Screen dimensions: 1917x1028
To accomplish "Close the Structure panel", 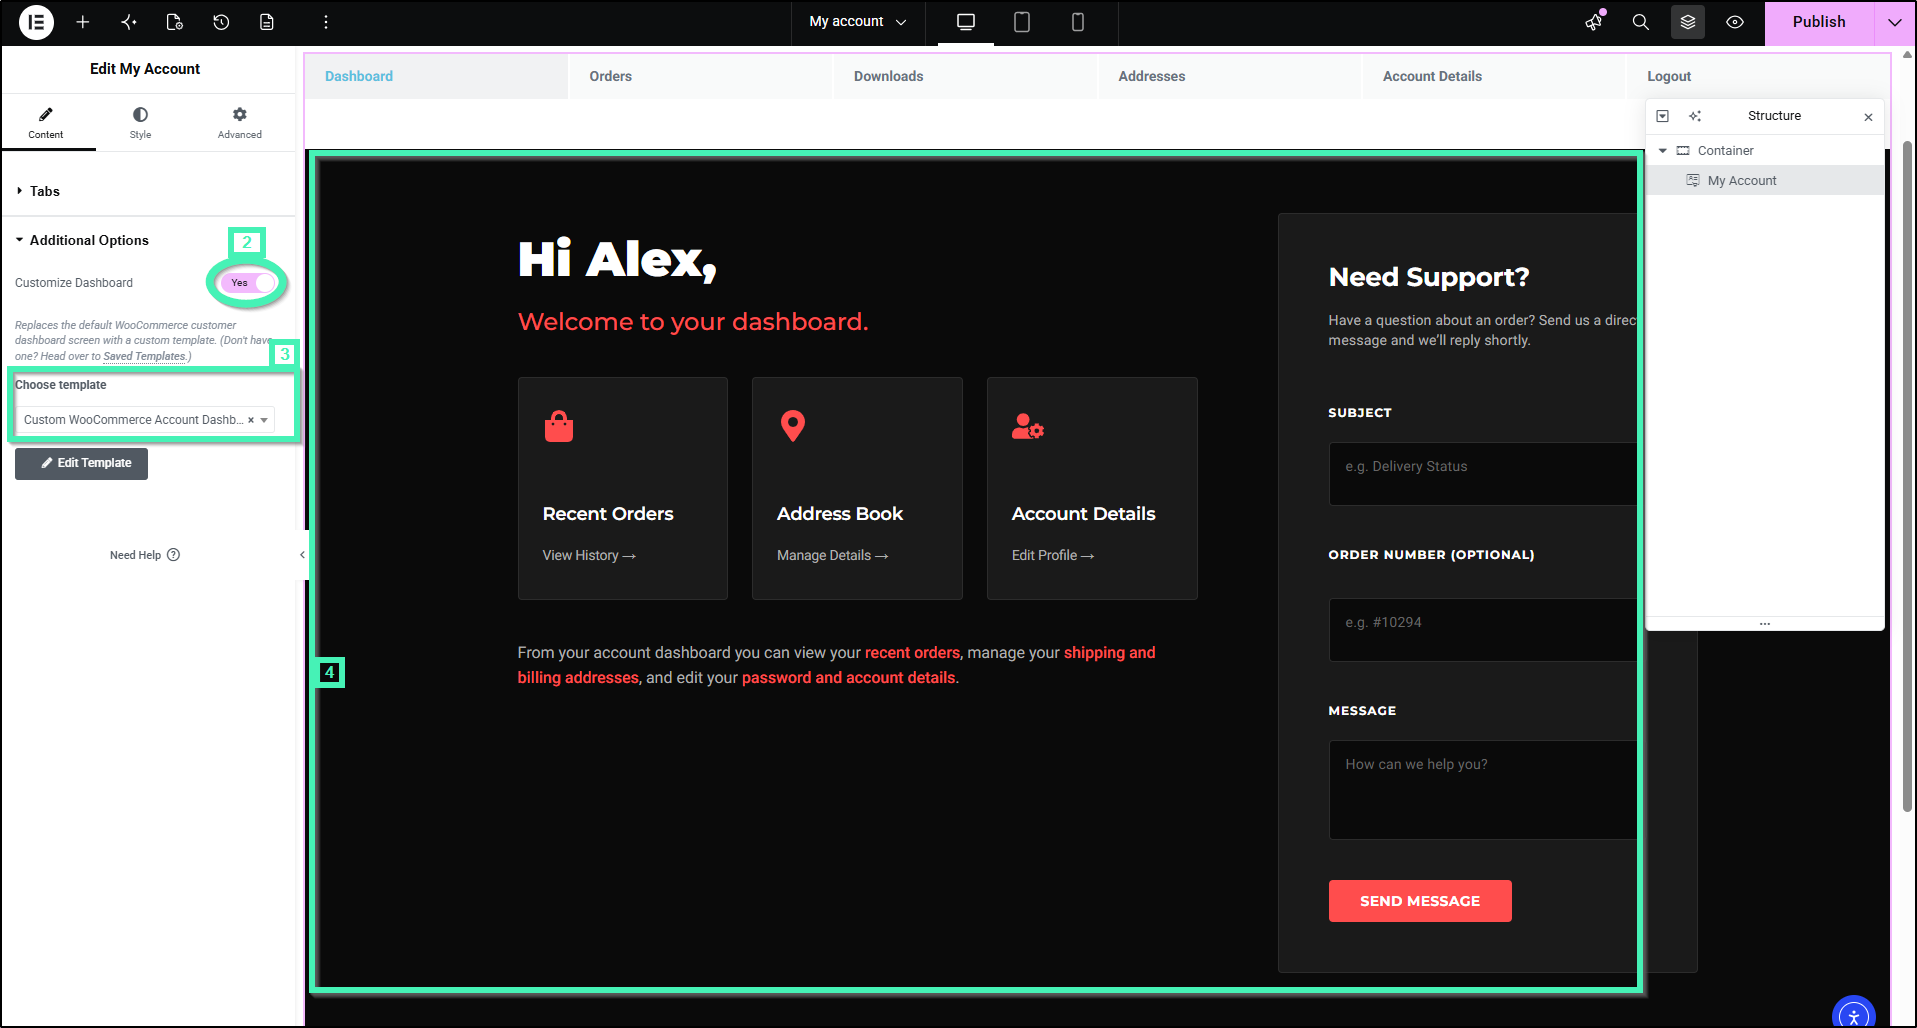I will pos(1868,117).
